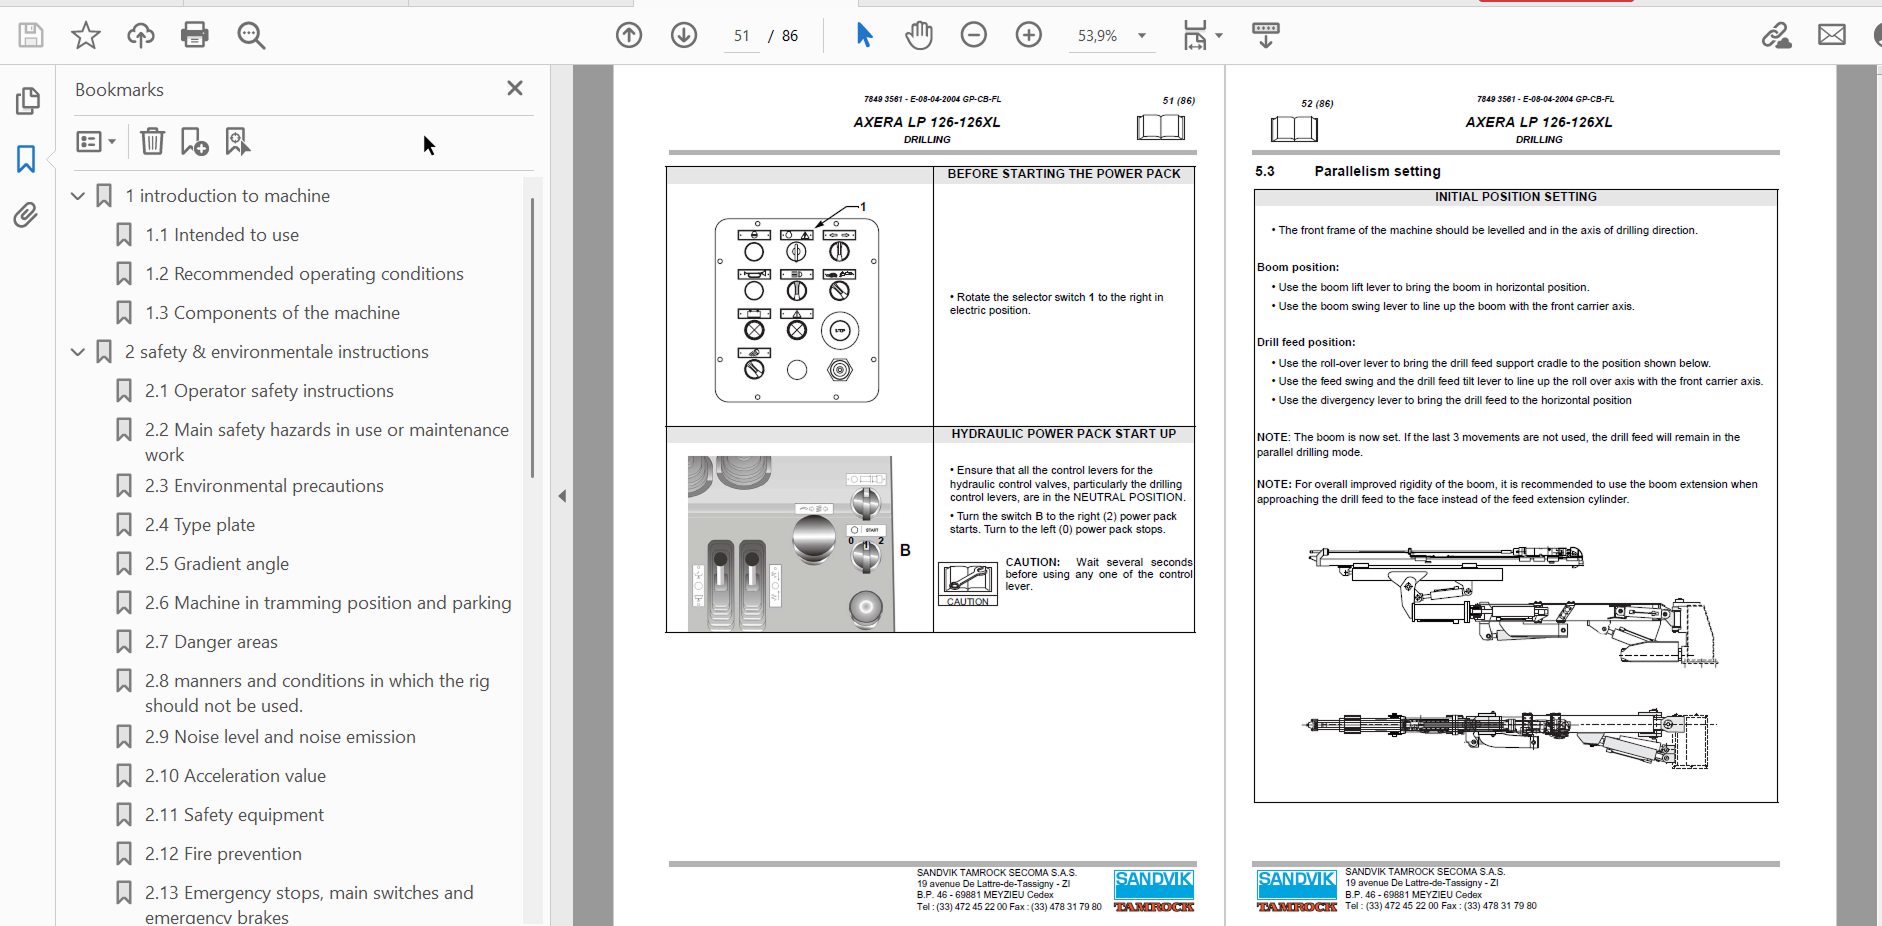The width and height of the screenshot is (1882, 926).
Task: Open bookmark '1 introduction to machine'
Action: coord(227,196)
